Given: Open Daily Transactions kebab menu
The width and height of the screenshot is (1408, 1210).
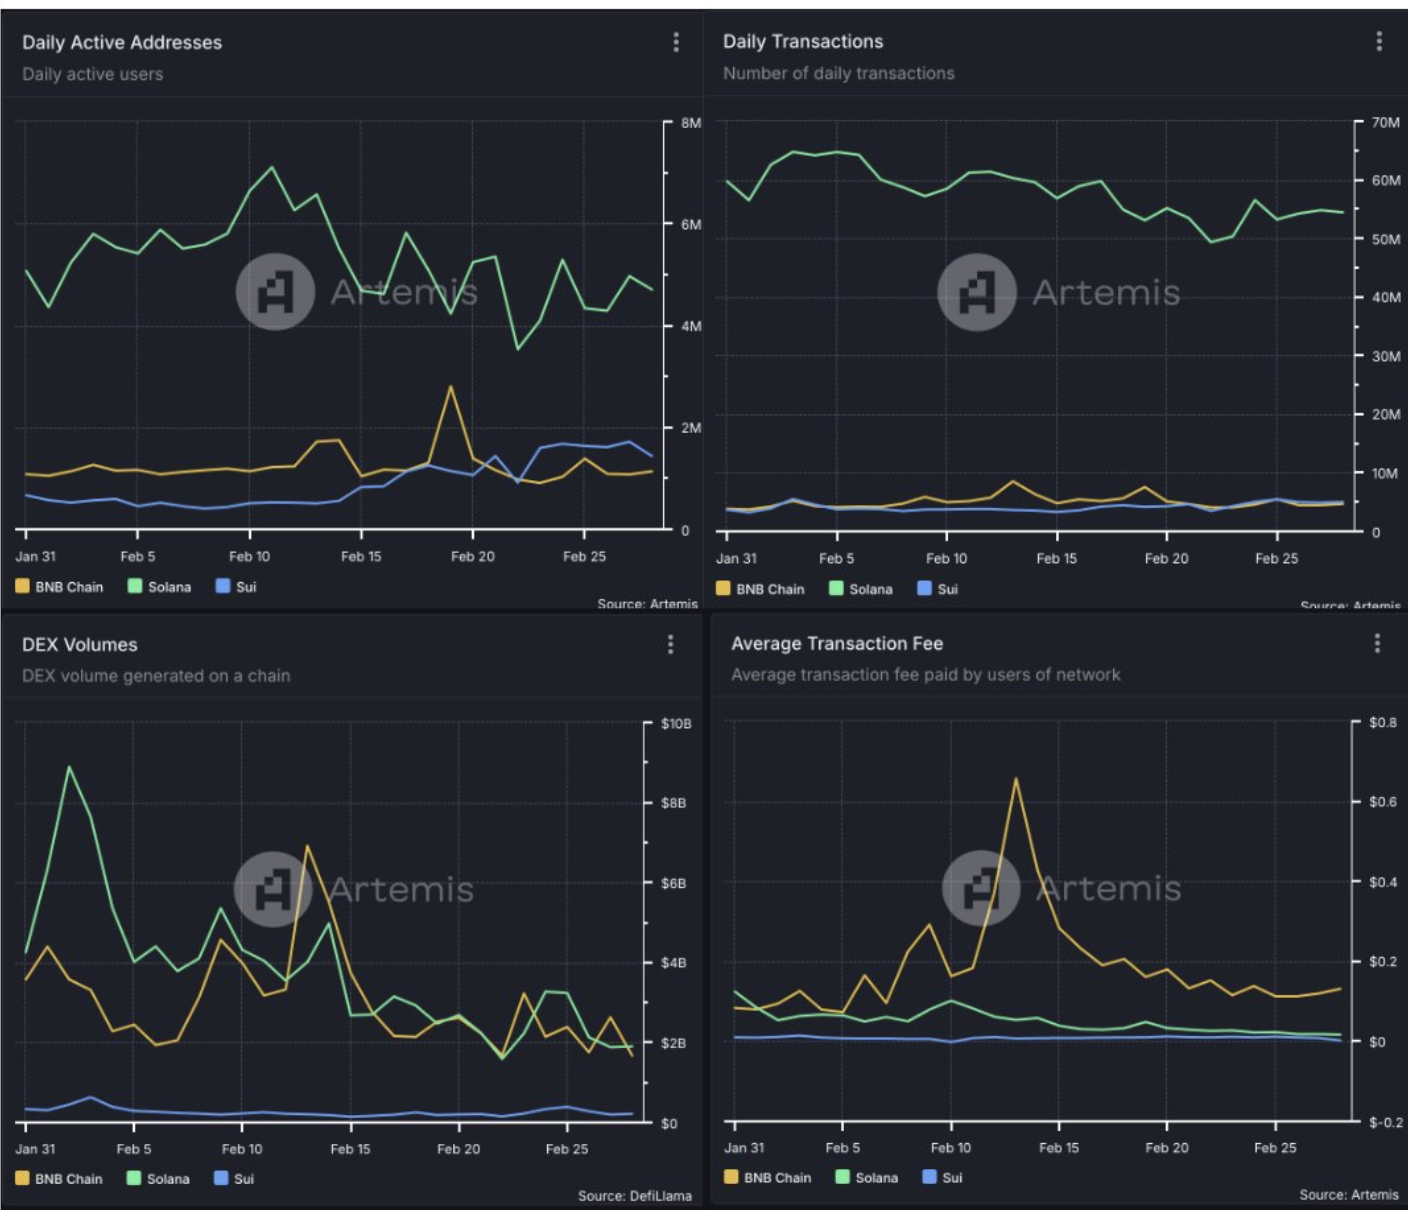Looking at the screenshot, I should pos(1379,41).
